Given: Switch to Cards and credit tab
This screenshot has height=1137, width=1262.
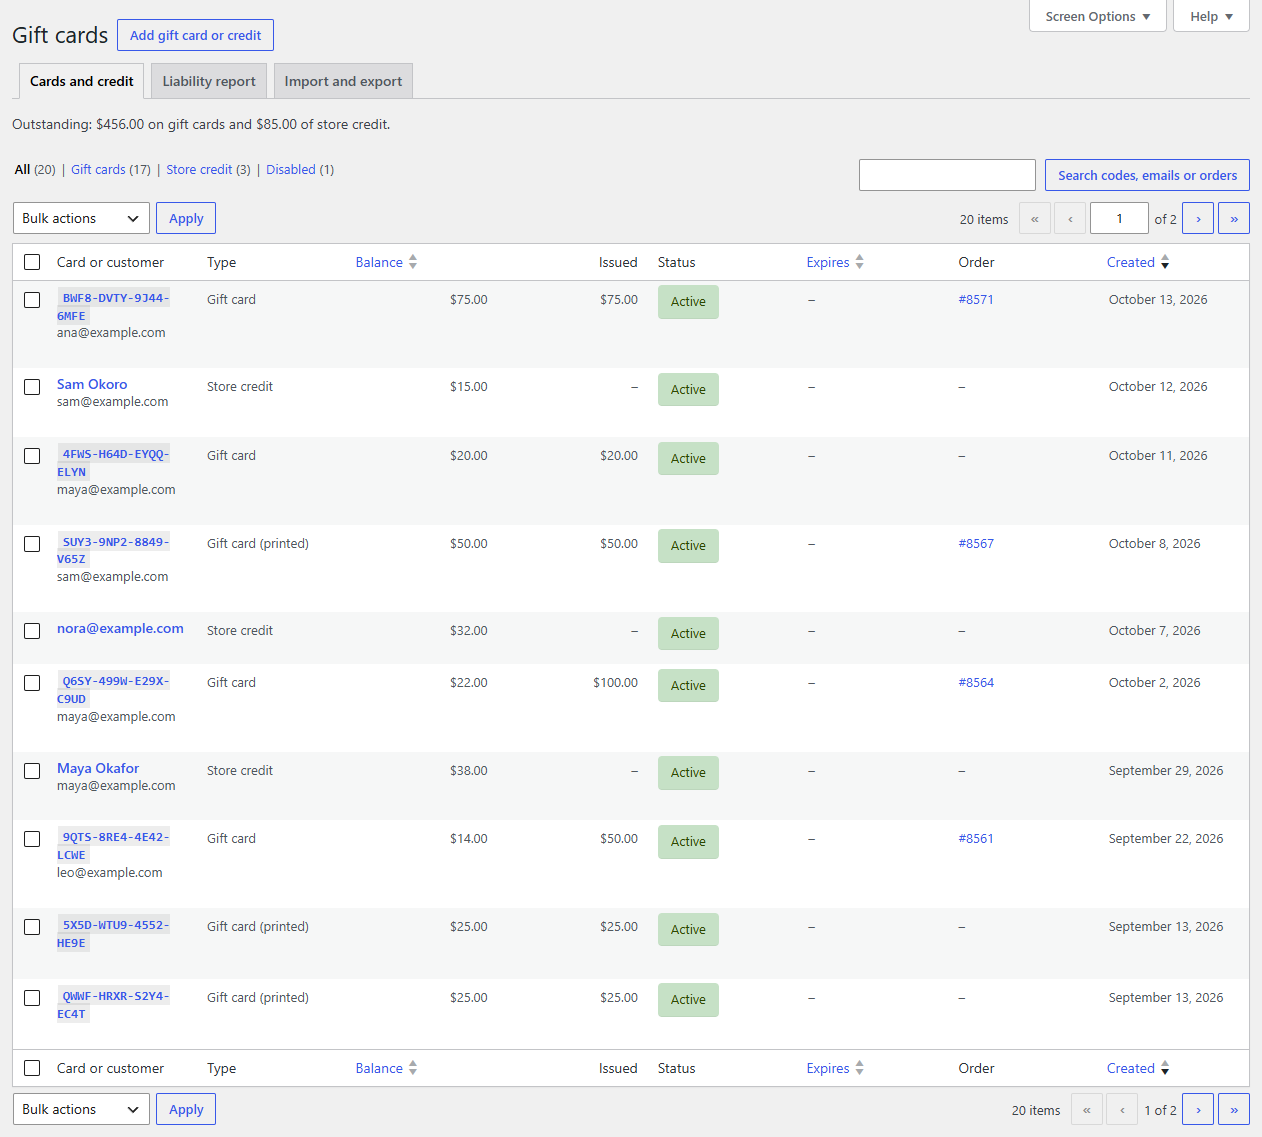Looking at the screenshot, I should tap(82, 81).
